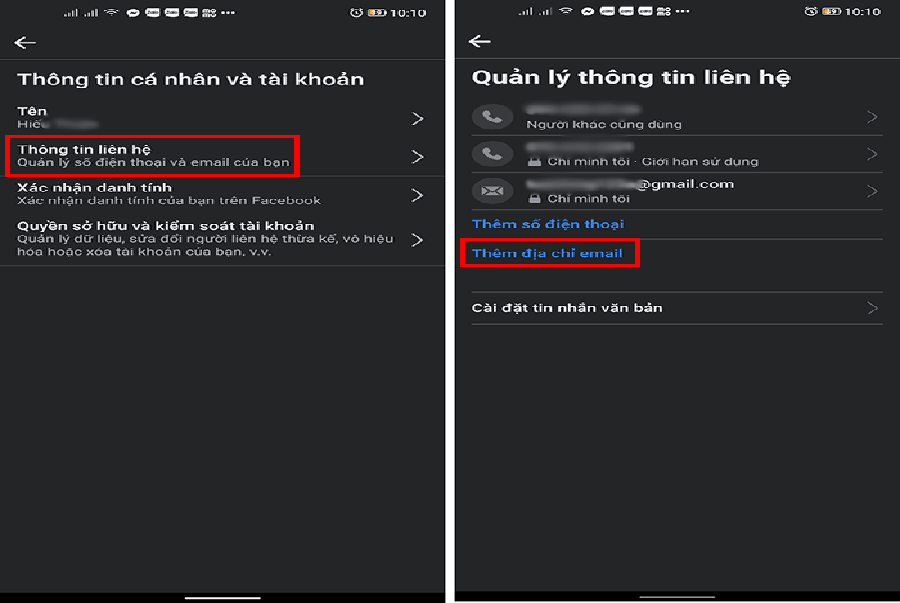
Task: Tap Thêm số điện thoại link
Action: pos(548,224)
